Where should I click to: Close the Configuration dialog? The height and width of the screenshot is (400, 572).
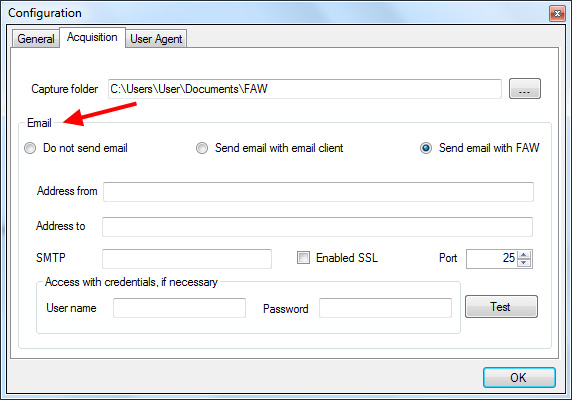557,13
